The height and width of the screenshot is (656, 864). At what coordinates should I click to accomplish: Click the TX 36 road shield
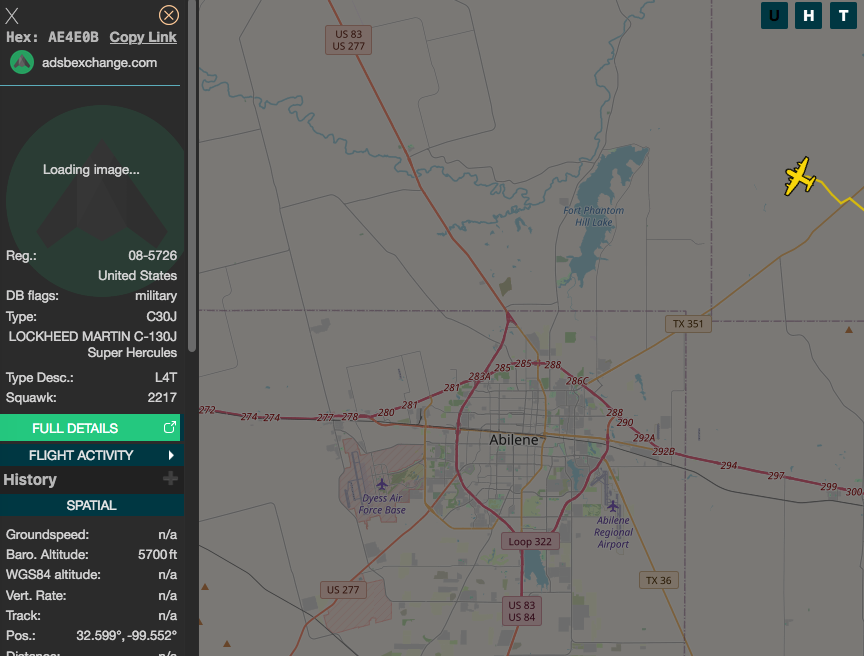658,581
